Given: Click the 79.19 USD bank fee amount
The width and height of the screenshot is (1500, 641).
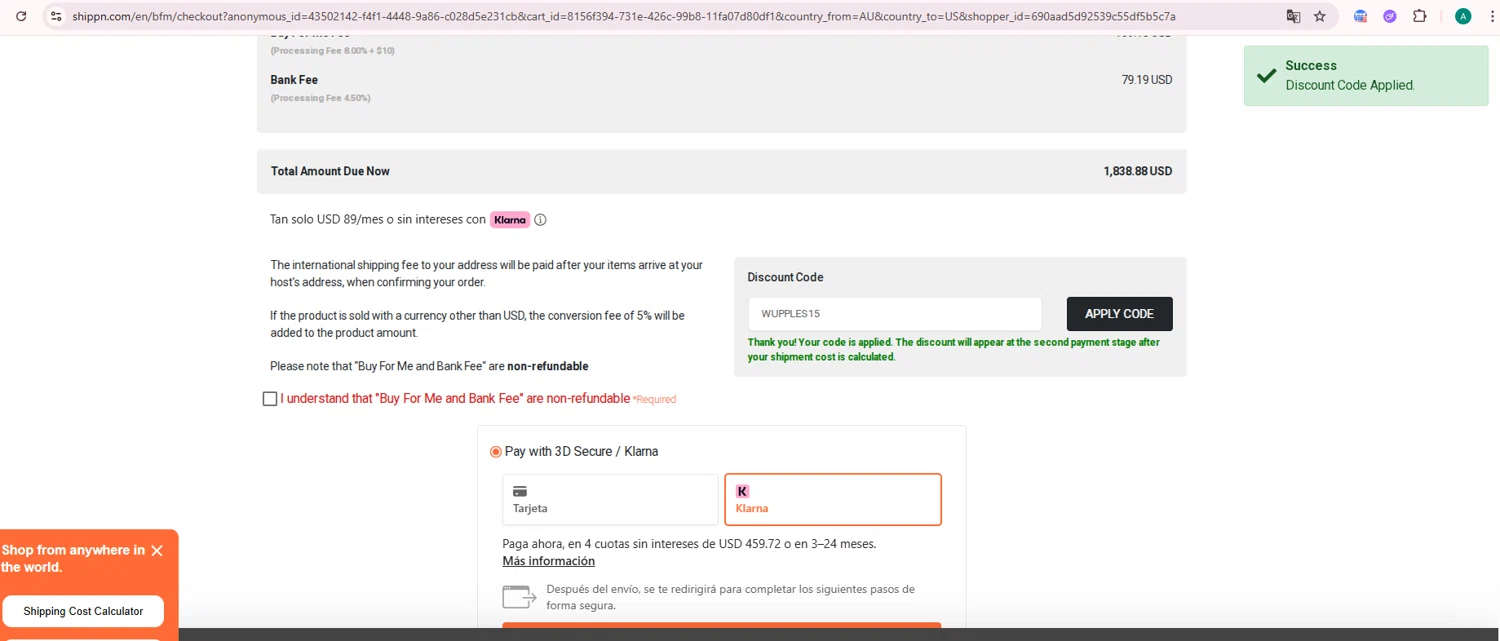Looking at the screenshot, I should pos(1147,80).
